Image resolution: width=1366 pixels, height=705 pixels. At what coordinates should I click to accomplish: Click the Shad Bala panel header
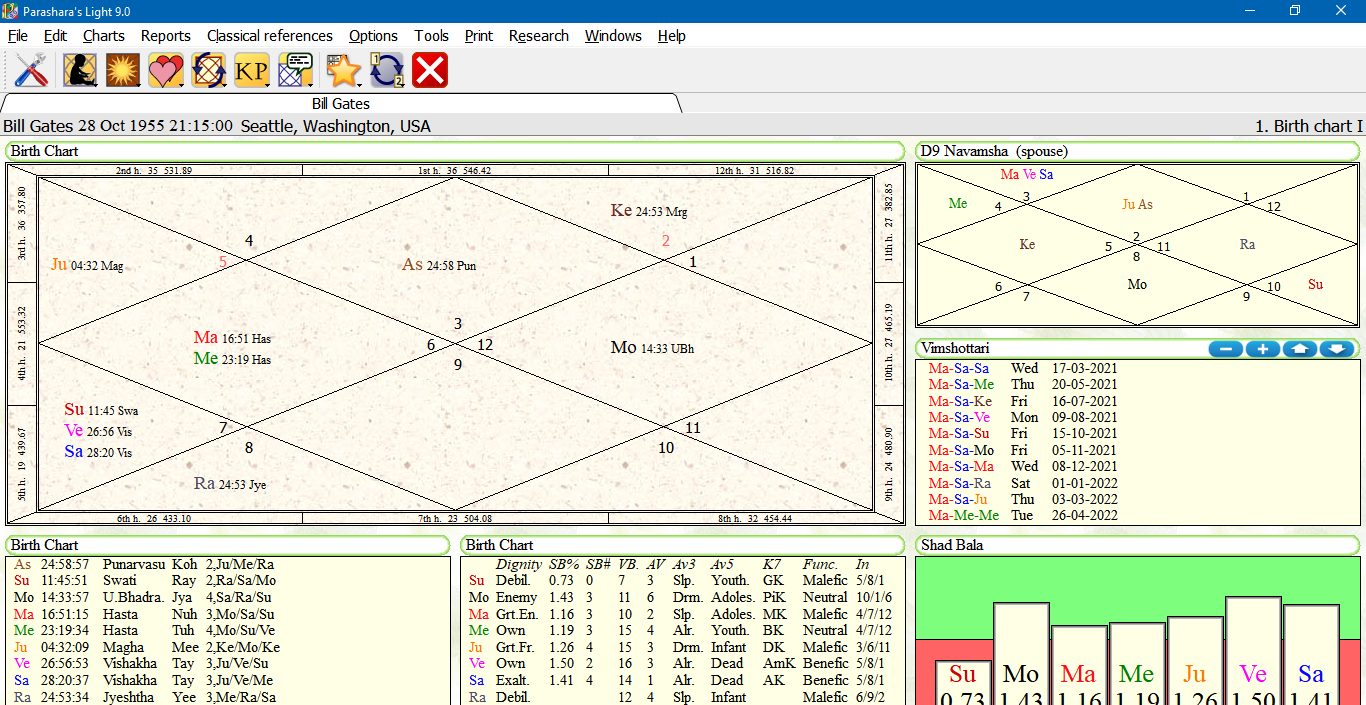point(1137,545)
